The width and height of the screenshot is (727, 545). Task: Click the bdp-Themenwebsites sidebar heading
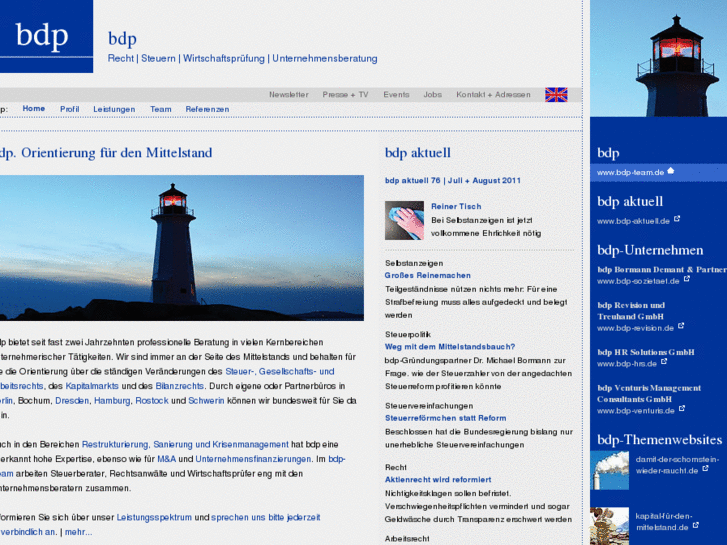pos(659,439)
